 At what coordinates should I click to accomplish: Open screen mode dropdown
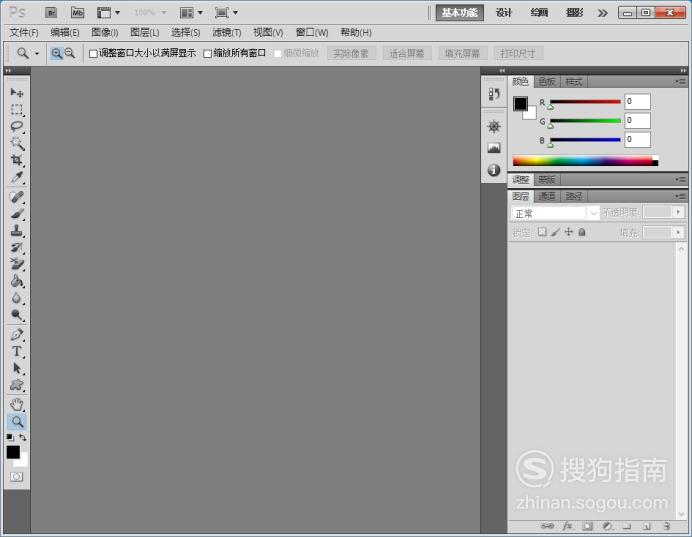pos(226,13)
